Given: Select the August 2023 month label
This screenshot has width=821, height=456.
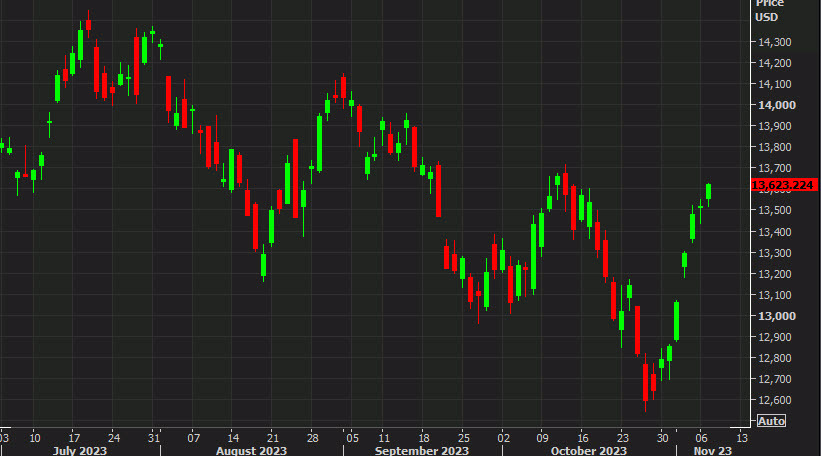Looking at the screenshot, I should (x=251, y=451).
